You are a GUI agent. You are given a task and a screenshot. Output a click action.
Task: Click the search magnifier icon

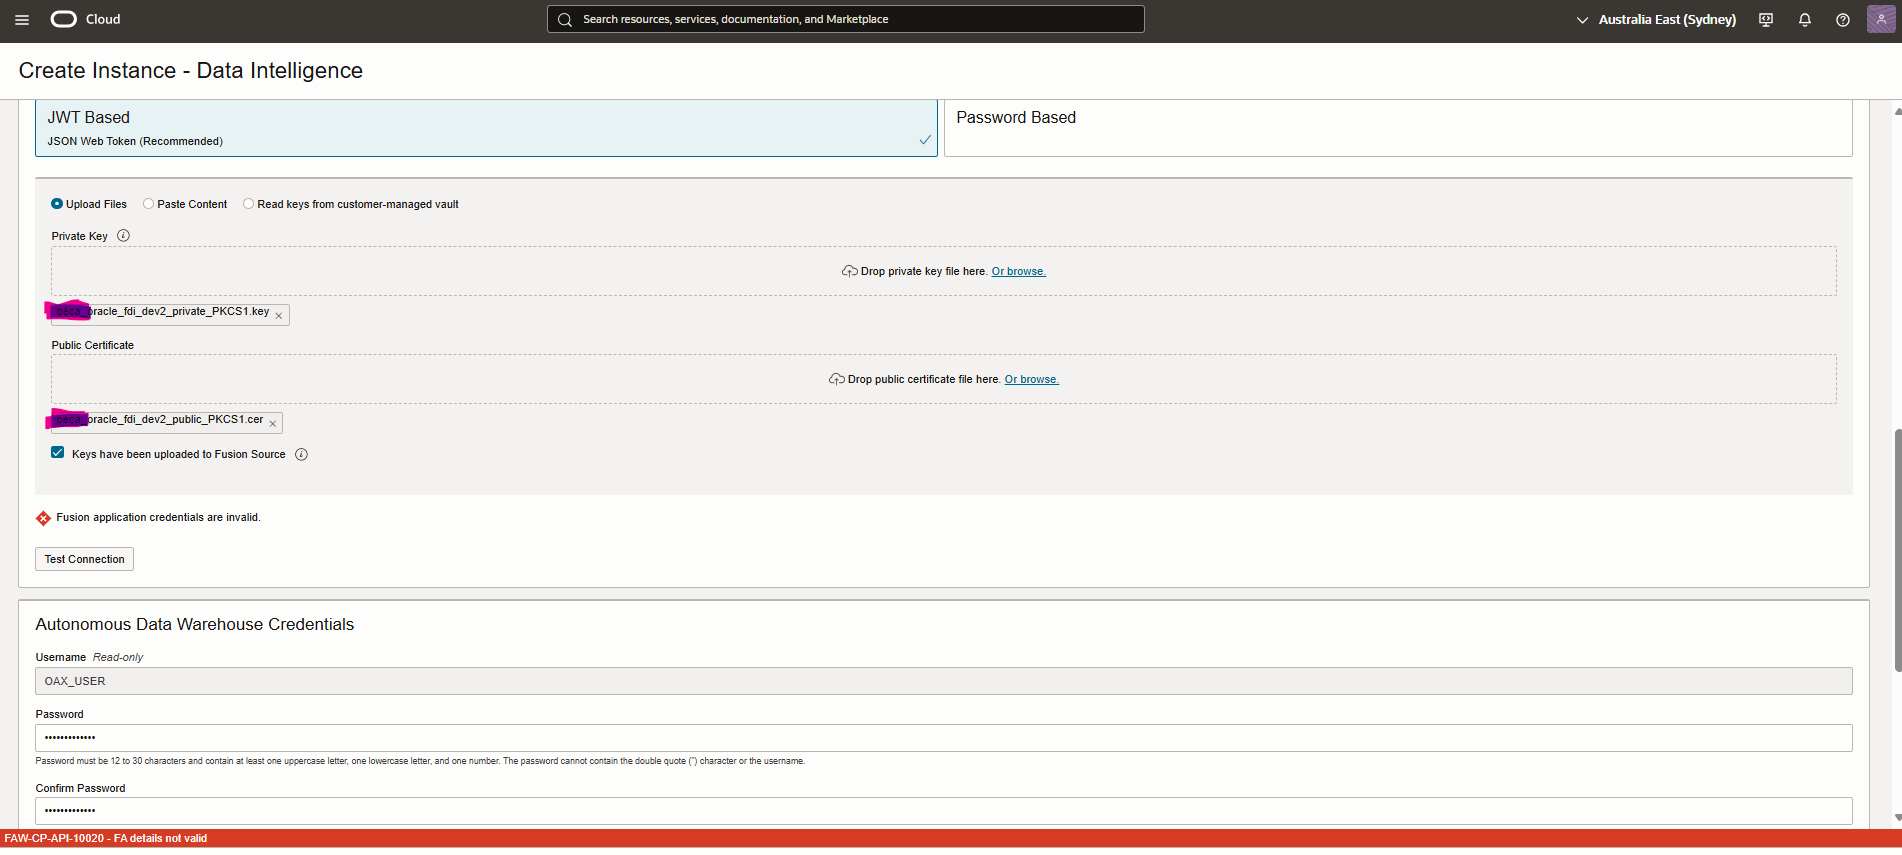pos(565,19)
